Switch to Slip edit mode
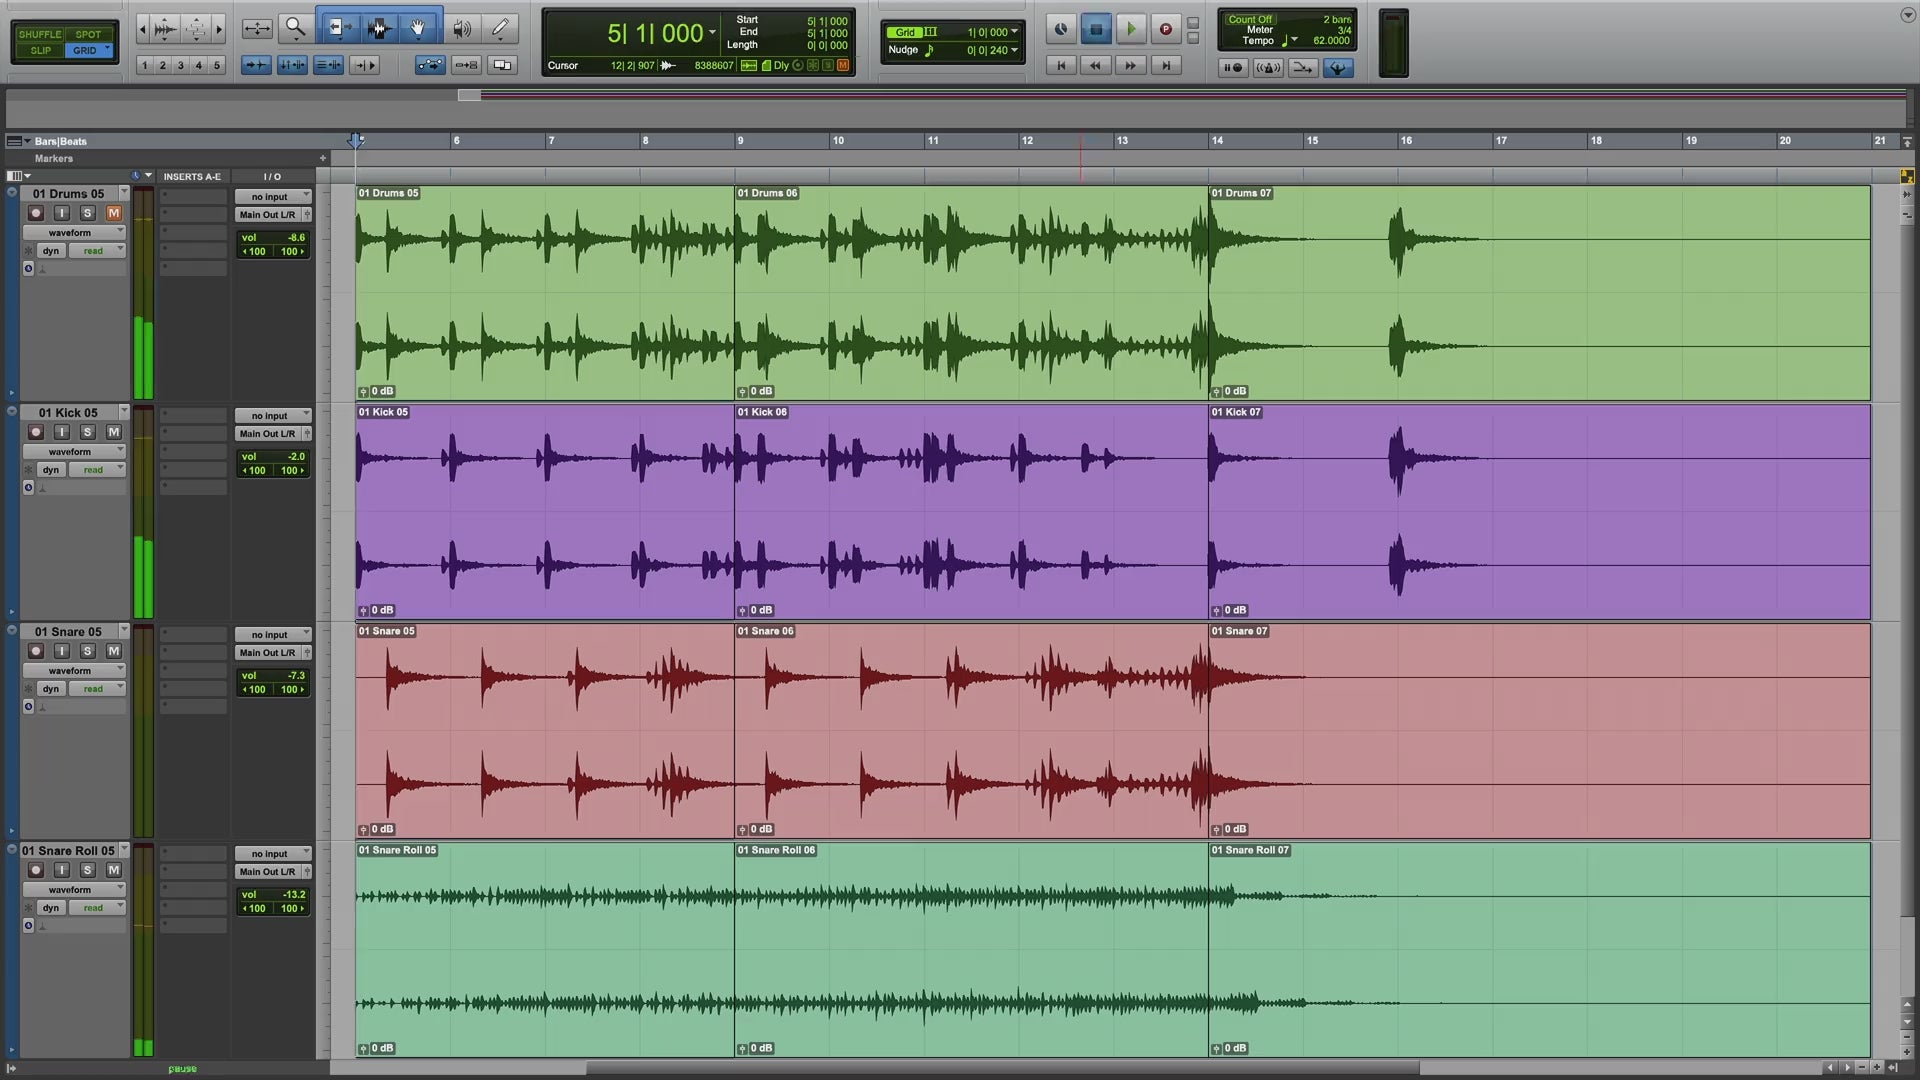1920x1080 pixels. (x=40, y=50)
